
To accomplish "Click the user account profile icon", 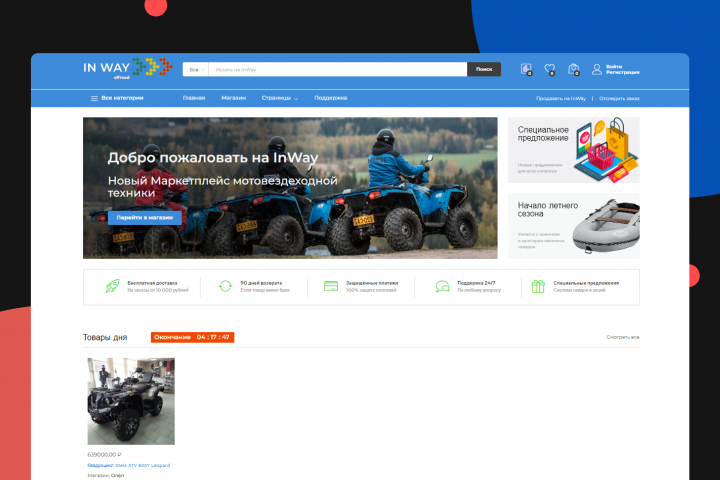I will (x=596, y=69).
